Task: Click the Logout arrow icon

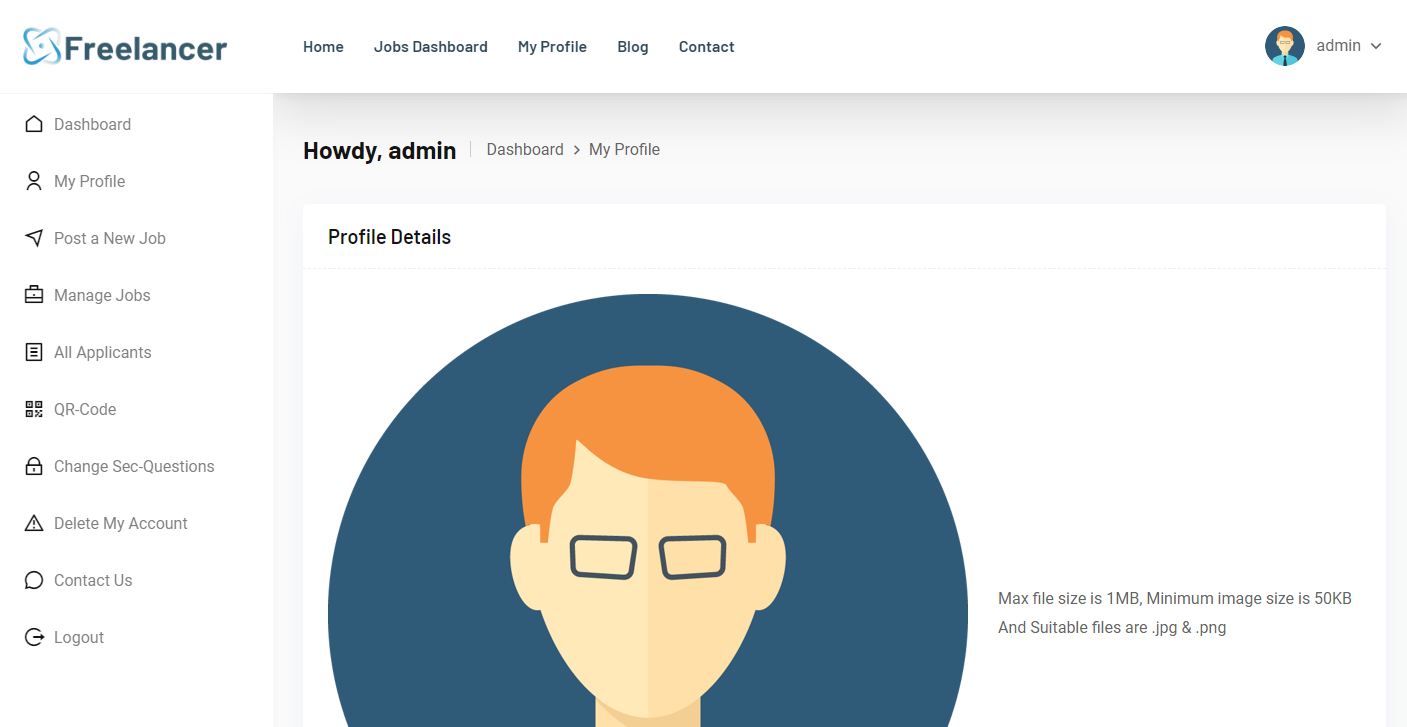Action: point(34,637)
